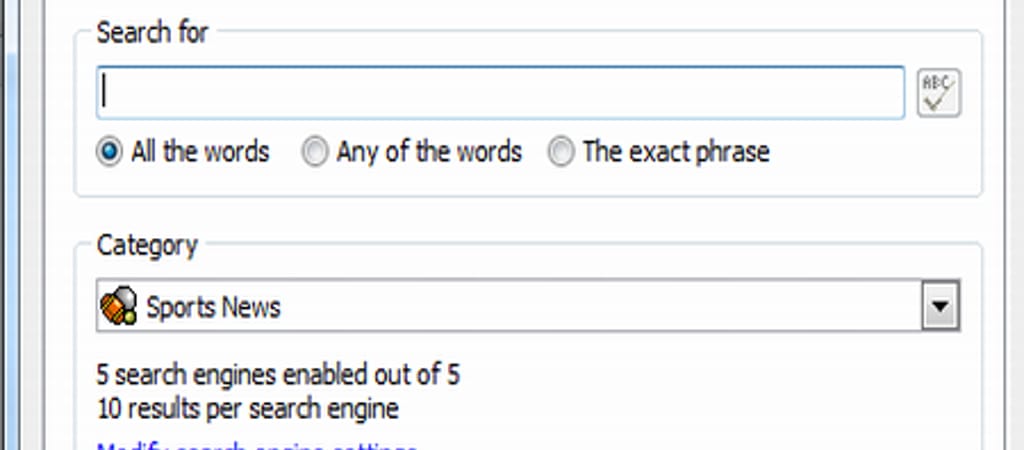This screenshot has width=1024, height=450.
Task: Click the 'Category' group heading
Action: pyautogui.click(x=146, y=244)
